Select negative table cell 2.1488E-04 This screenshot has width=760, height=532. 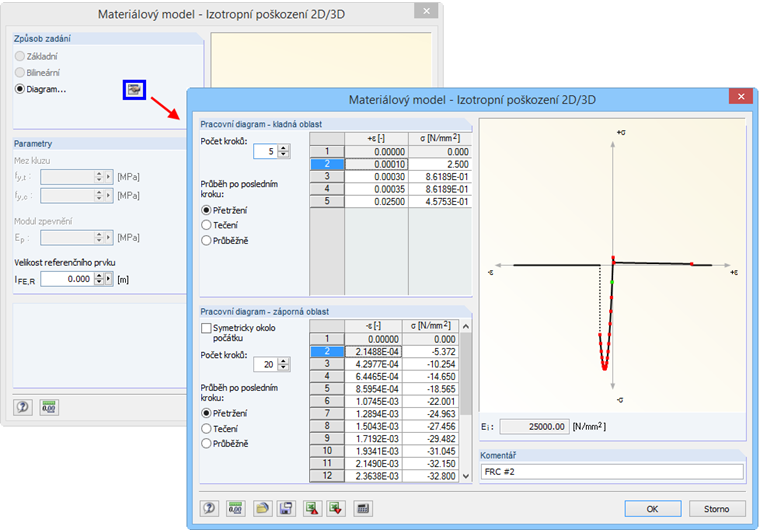click(373, 352)
